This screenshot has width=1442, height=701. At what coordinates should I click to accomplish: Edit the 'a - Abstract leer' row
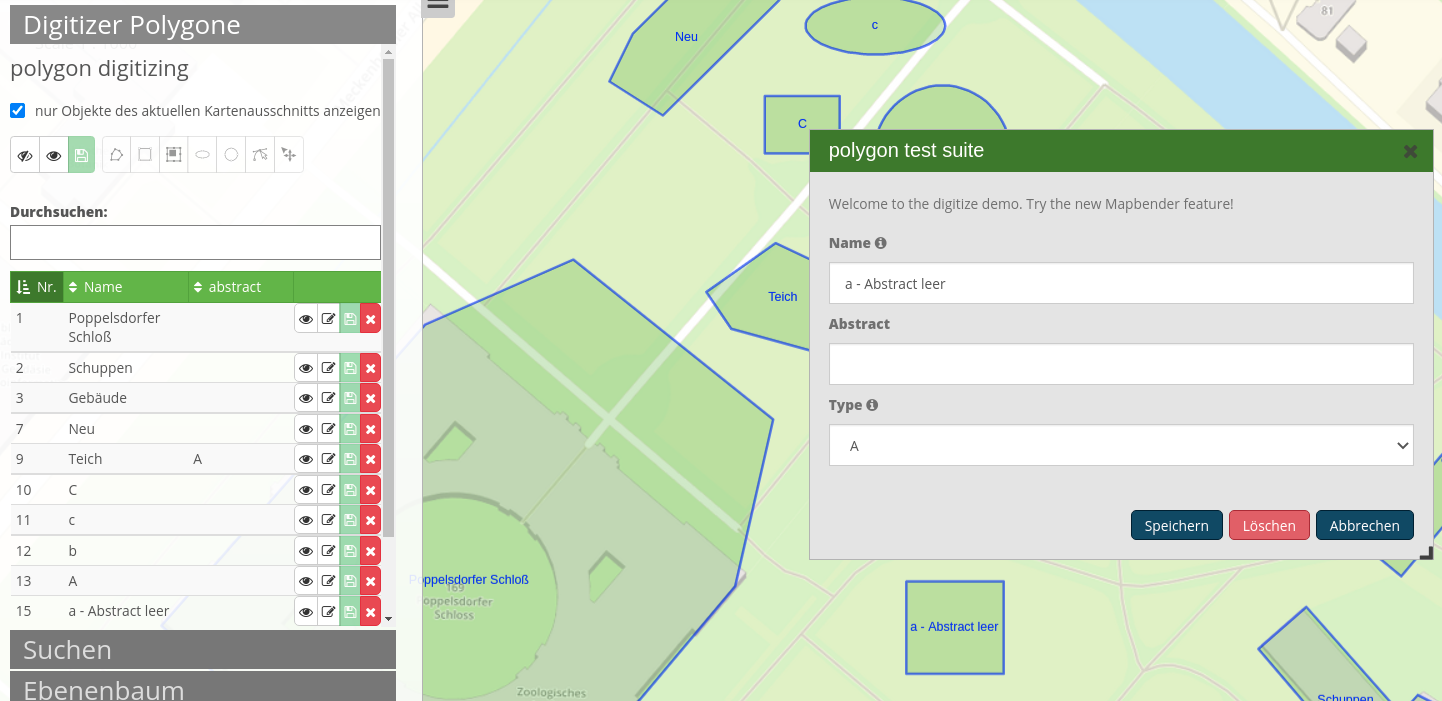[x=328, y=612]
